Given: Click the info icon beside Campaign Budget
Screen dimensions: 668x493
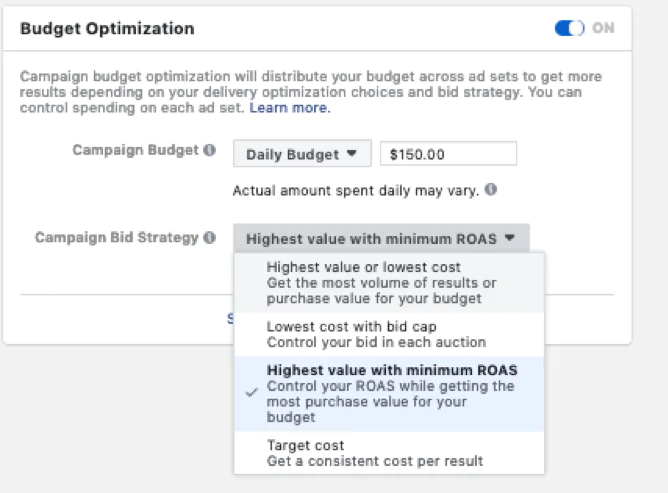Looking at the screenshot, I should pyautogui.click(x=209, y=151).
